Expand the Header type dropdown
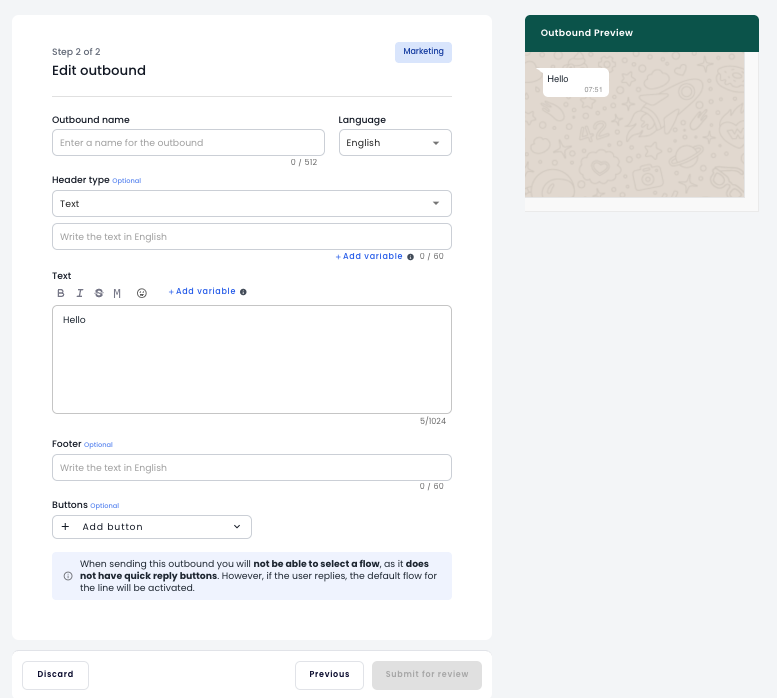The width and height of the screenshot is (777, 698). coord(252,204)
